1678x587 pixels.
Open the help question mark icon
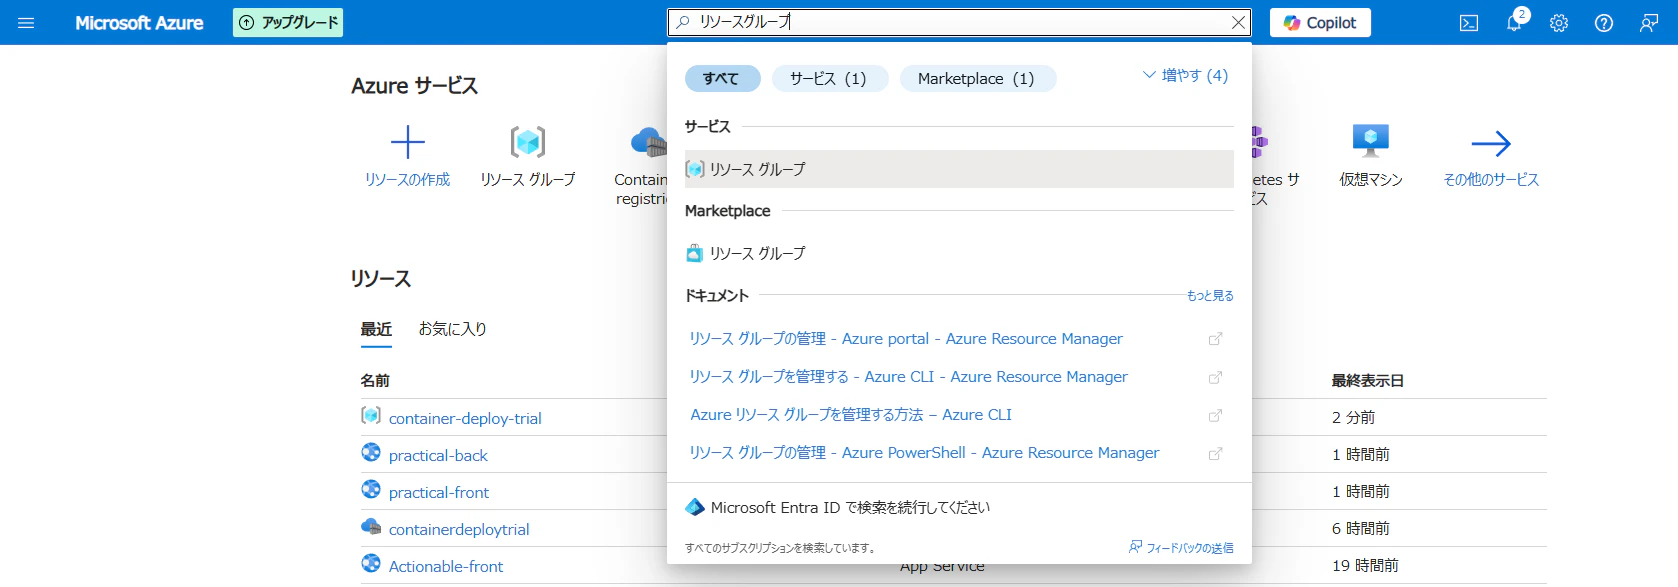(x=1604, y=23)
